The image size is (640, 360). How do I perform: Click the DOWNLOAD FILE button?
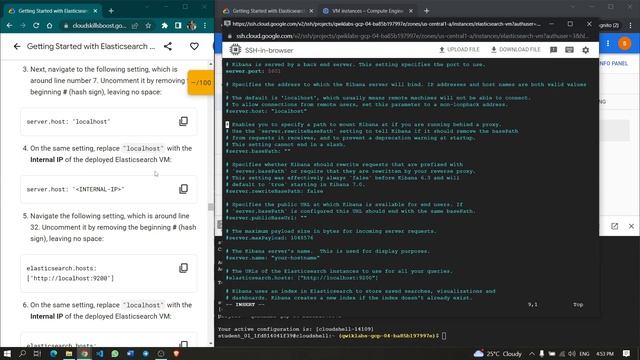pos(516,49)
